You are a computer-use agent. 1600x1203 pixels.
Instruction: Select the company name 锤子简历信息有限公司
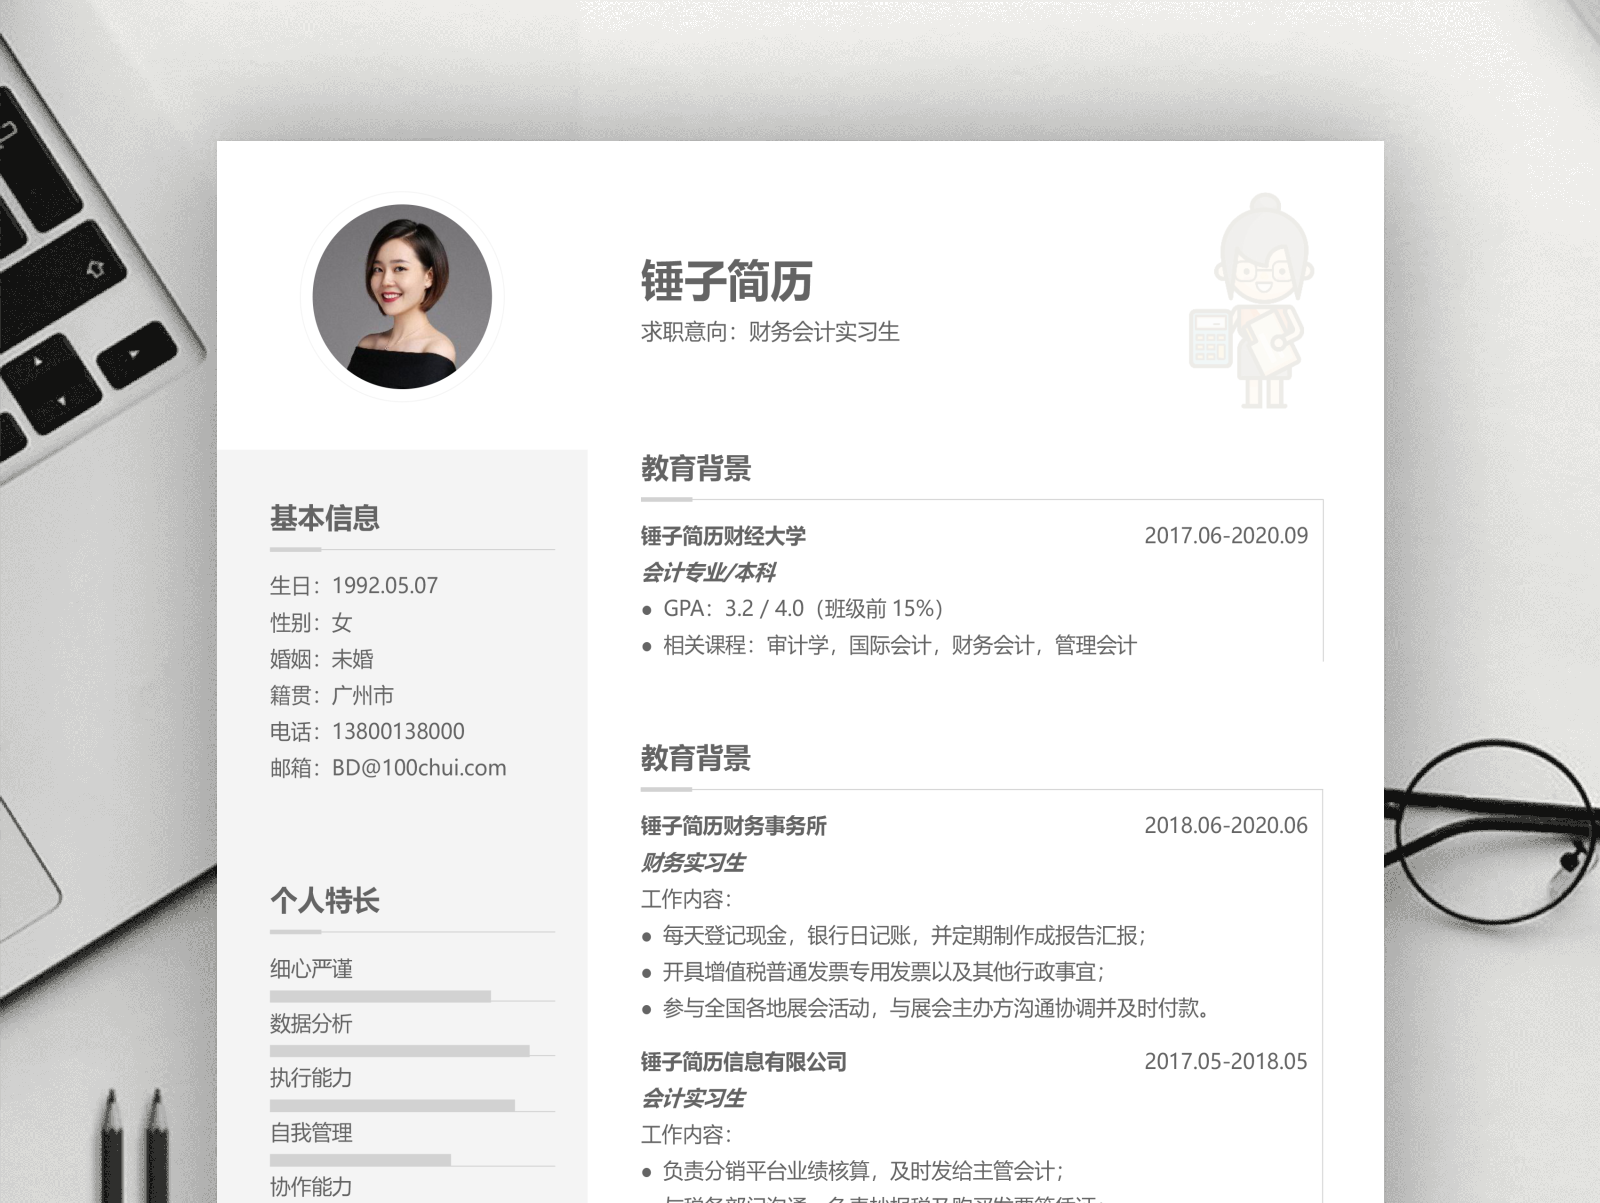[x=744, y=1062]
